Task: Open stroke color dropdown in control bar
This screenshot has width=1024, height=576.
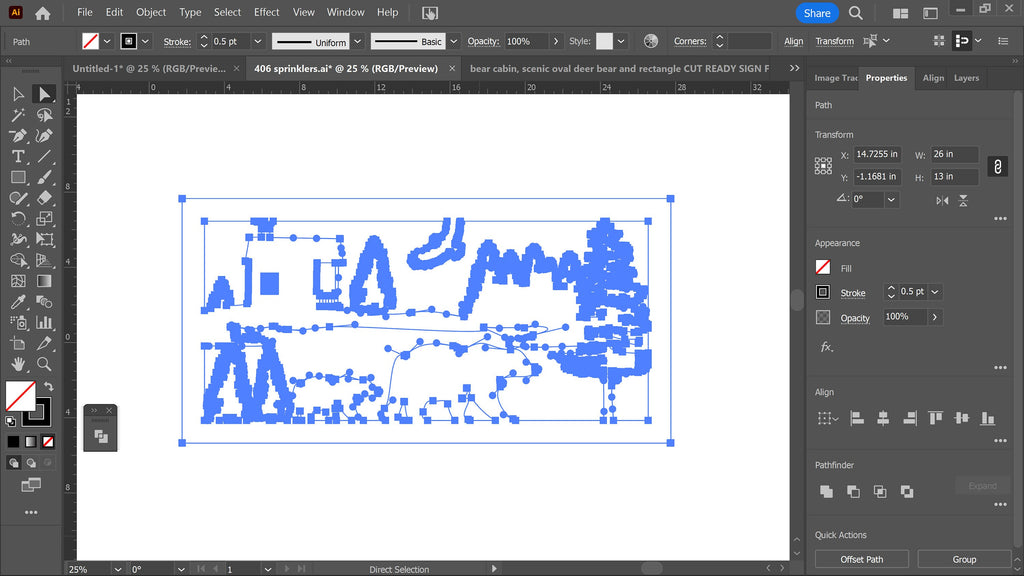Action: (x=145, y=41)
